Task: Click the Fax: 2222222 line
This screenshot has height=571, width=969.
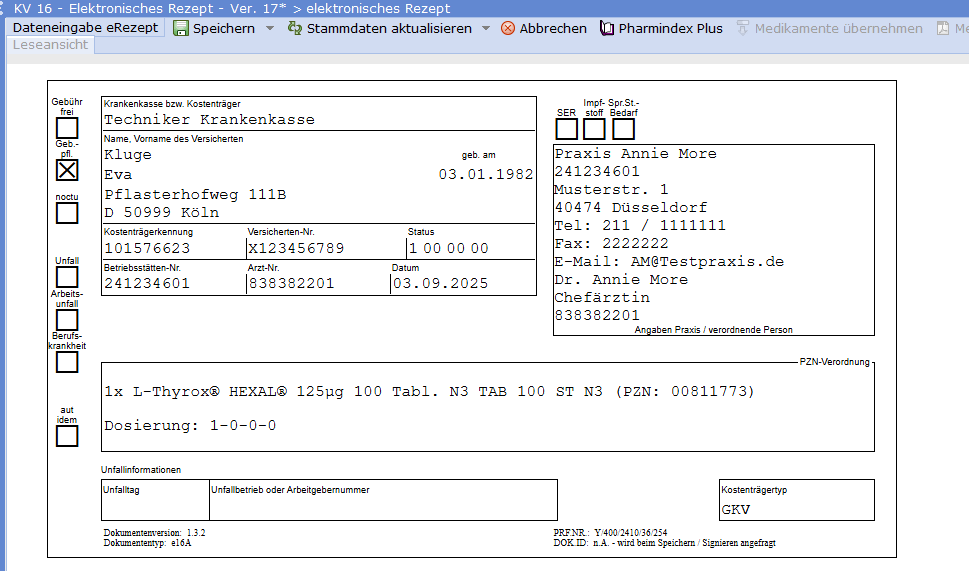Action: coord(611,243)
